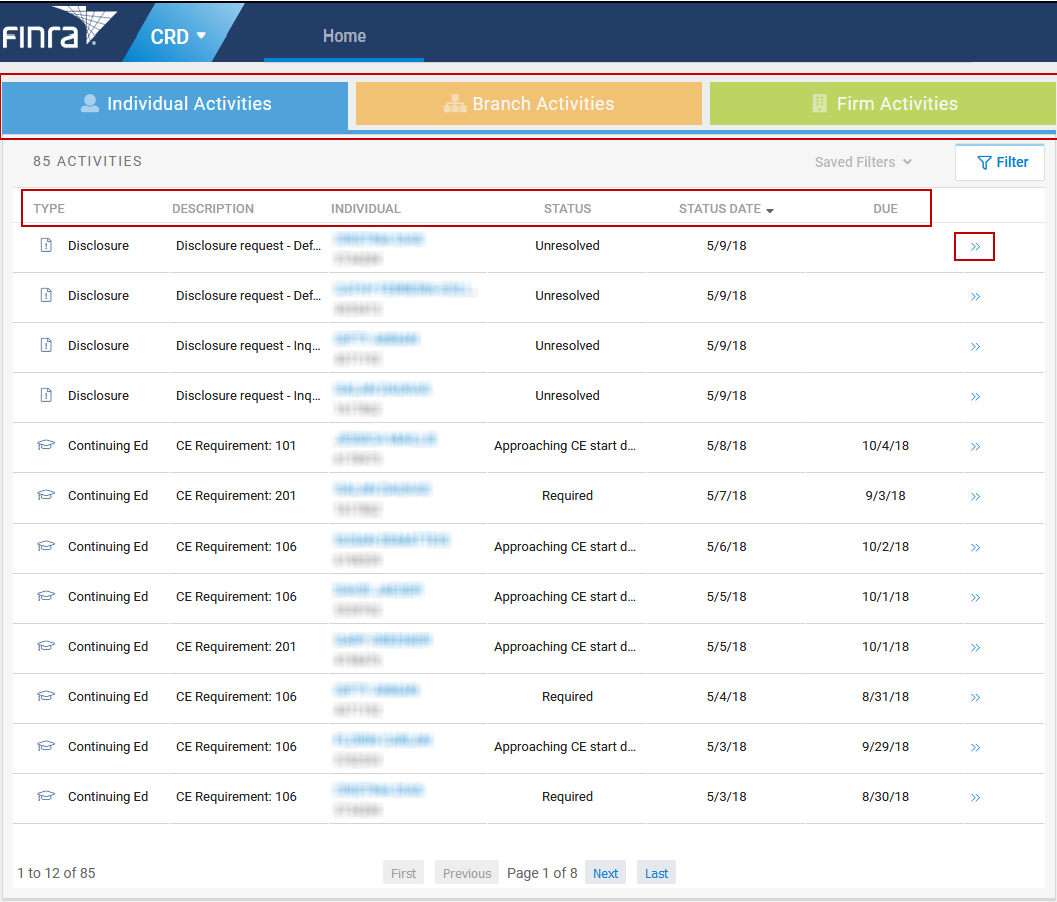1057x902 pixels.
Task: Expand details for the CE Requirement: 106 row
Action: tap(974, 547)
